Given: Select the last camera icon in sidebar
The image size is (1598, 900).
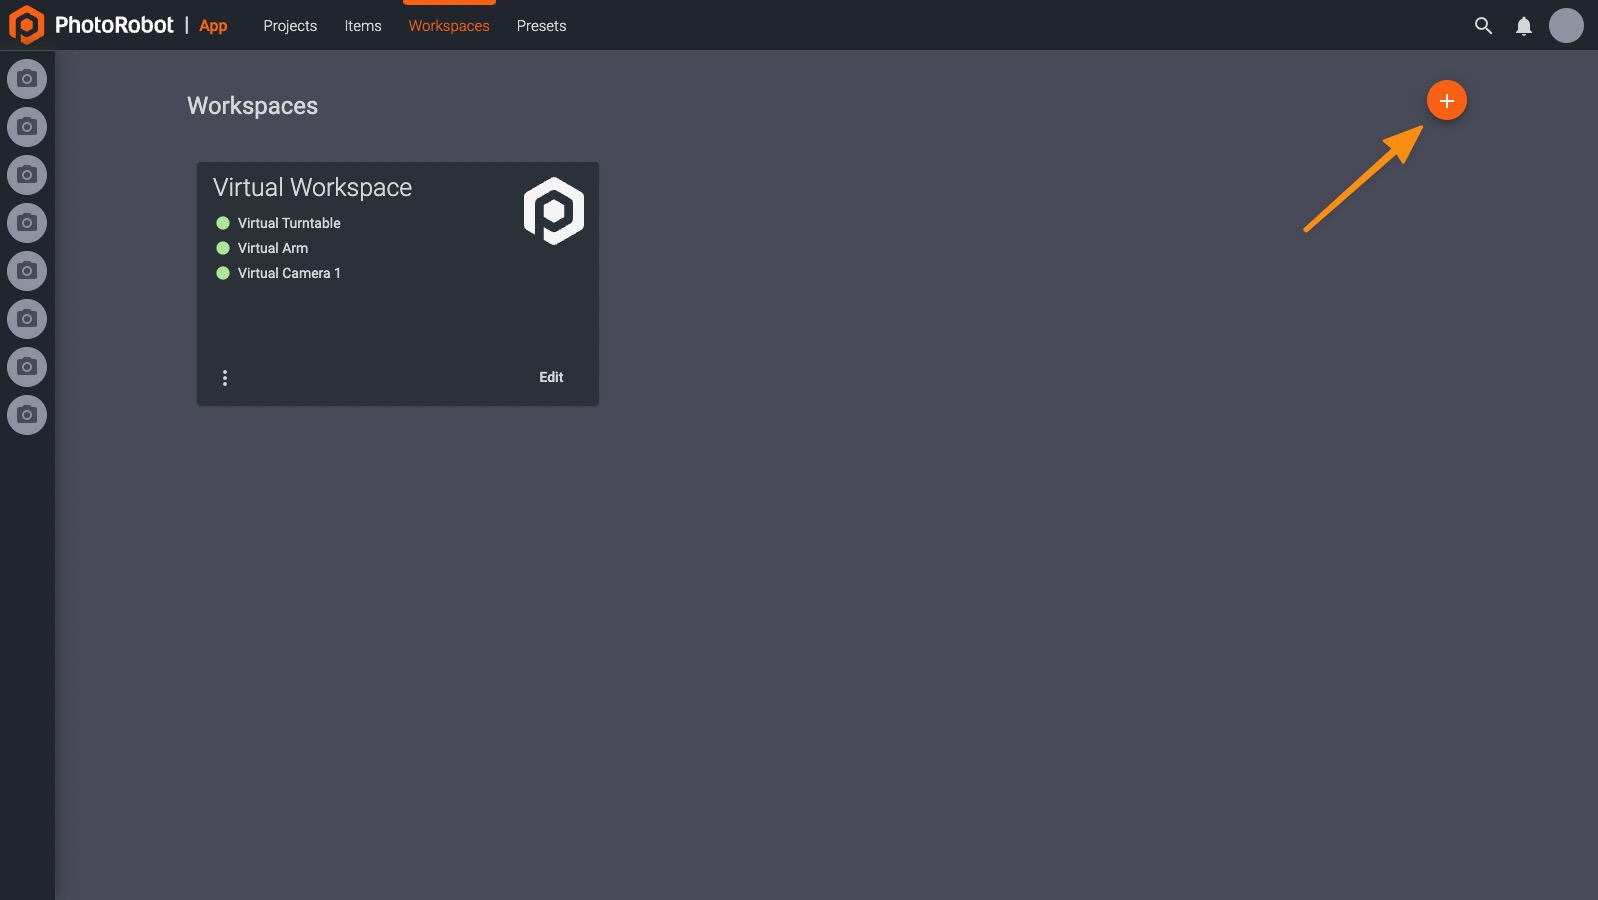Looking at the screenshot, I should tap(27, 415).
